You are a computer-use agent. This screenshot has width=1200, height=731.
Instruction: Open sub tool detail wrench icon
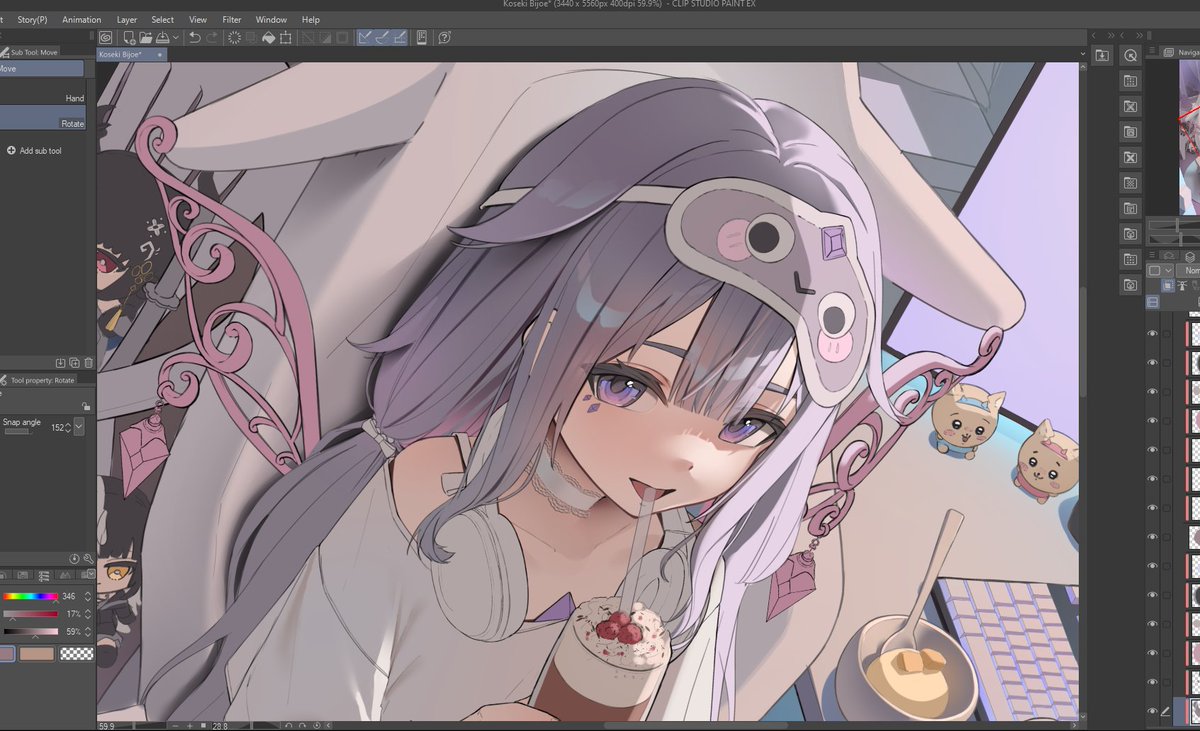coord(88,559)
